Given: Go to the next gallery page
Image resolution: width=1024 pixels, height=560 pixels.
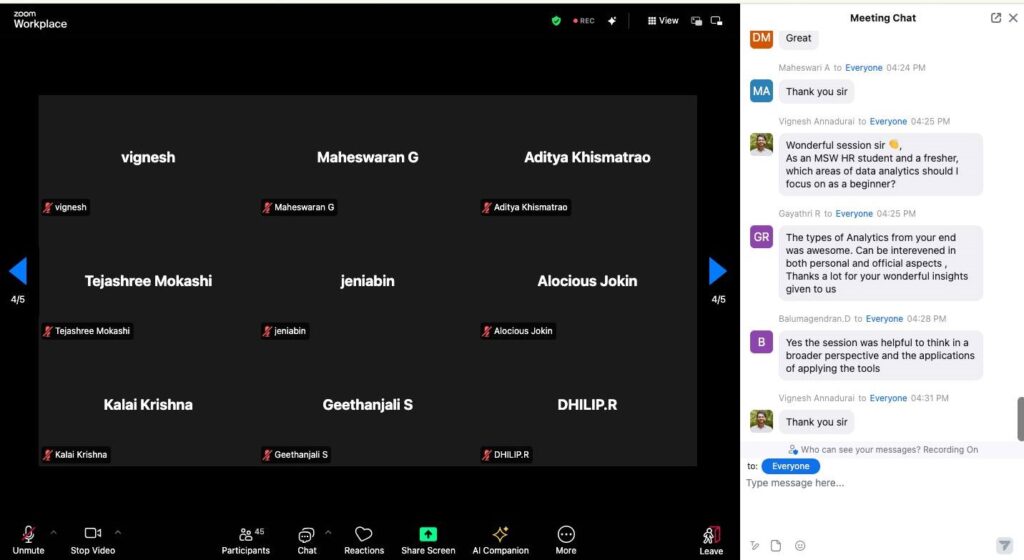Looking at the screenshot, I should [717, 271].
